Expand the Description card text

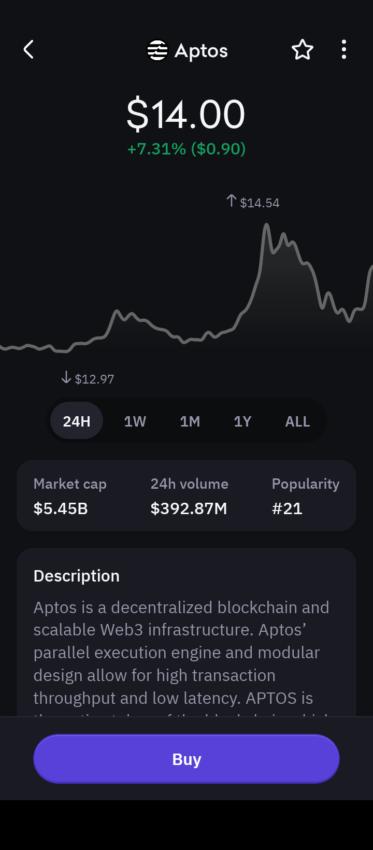tap(186, 632)
